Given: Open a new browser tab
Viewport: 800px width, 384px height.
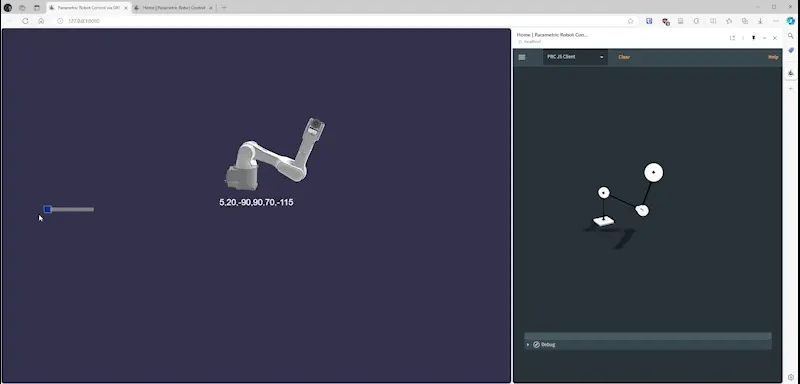Looking at the screenshot, I should [224, 8].
